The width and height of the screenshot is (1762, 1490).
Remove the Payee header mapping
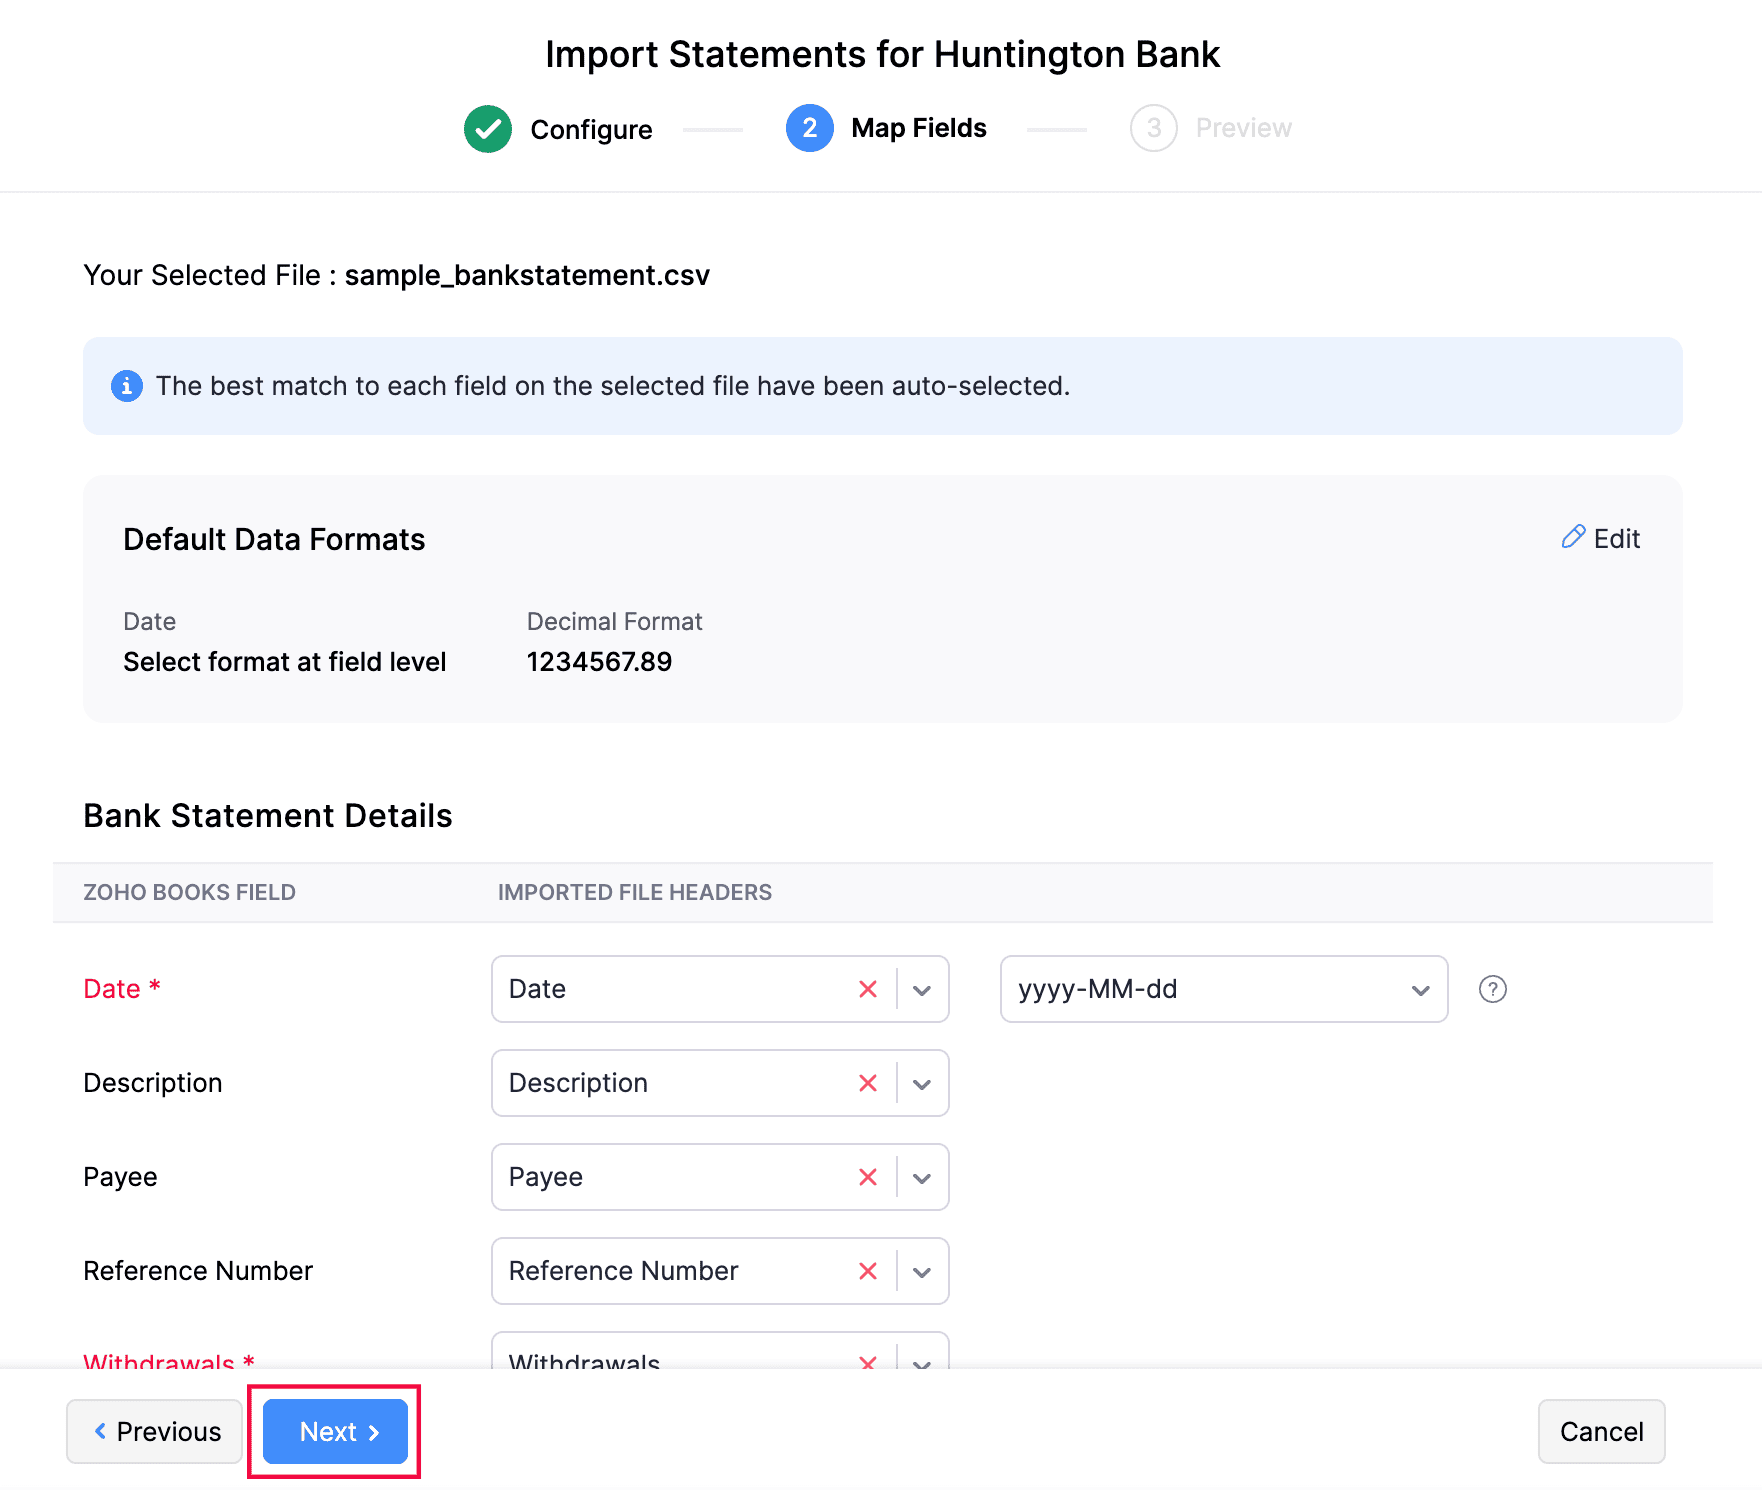click(x=867, y=1177)
